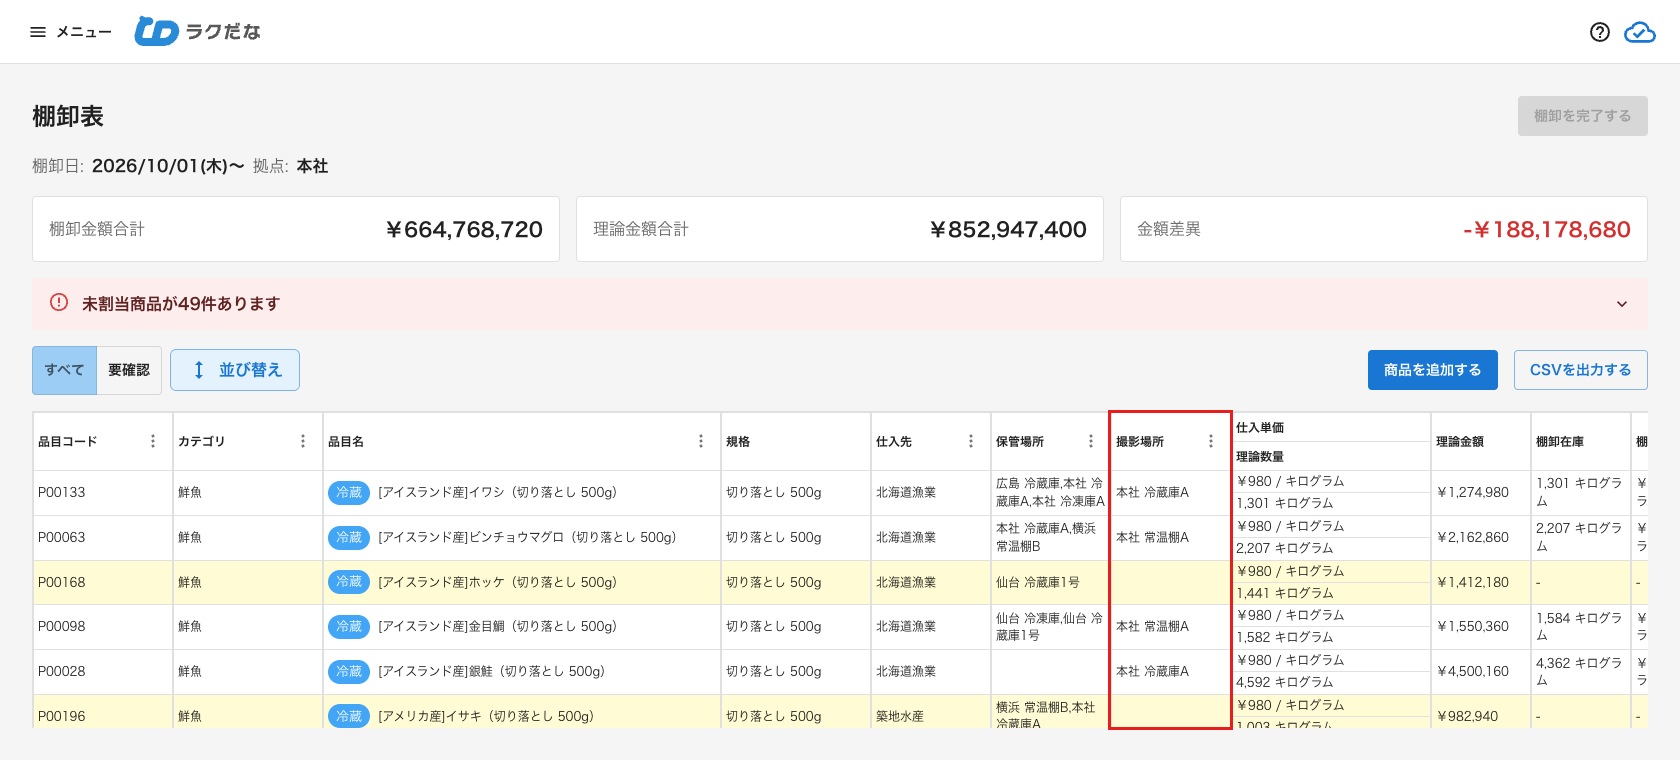
Task: Click theoretical amount ¥2,162,860
Action: coord(1473,537)
